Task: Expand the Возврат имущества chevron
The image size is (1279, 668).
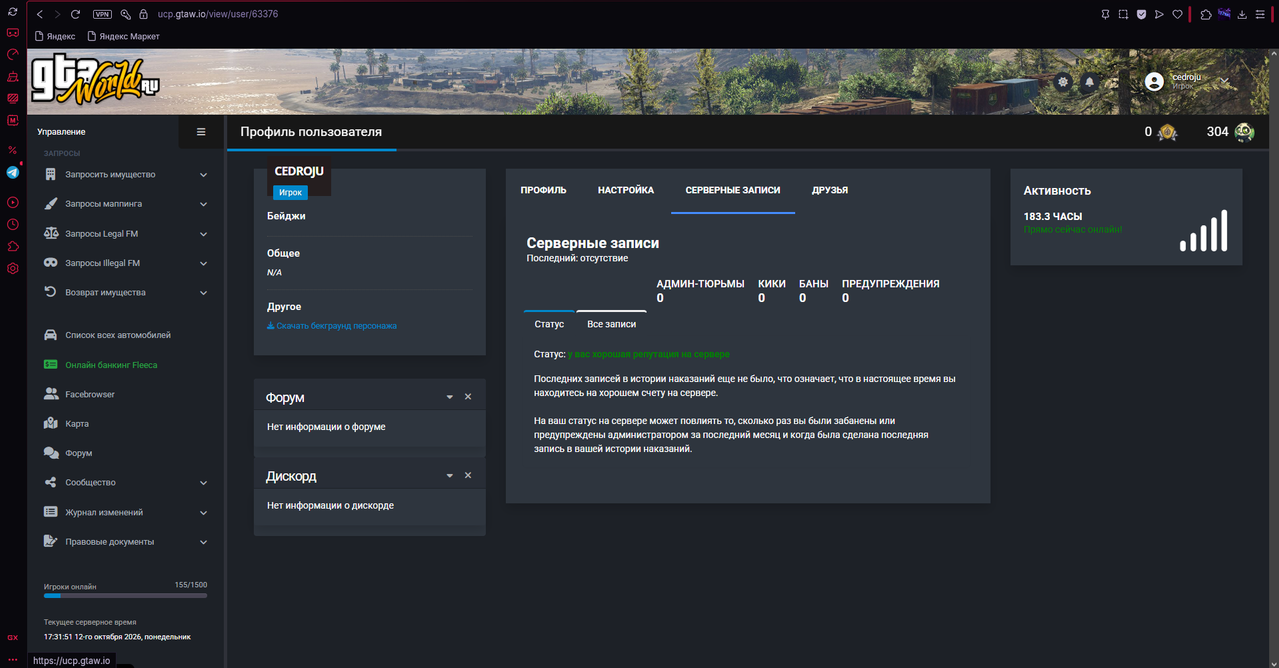Action: point(203,293)
